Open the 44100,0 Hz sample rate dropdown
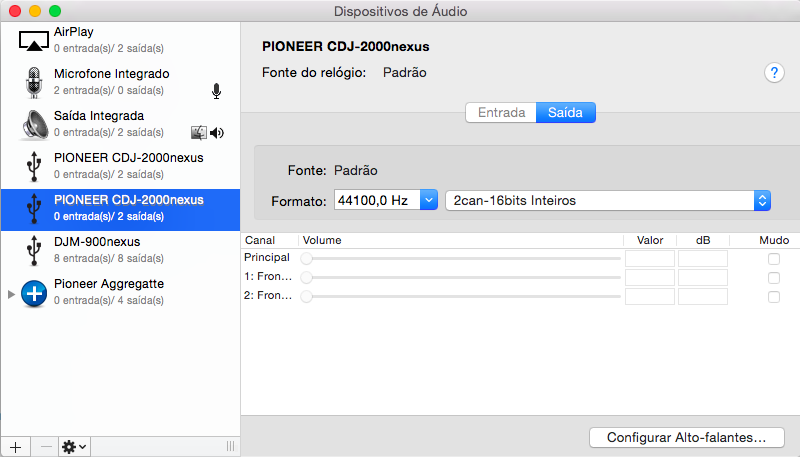 point(428,200)
